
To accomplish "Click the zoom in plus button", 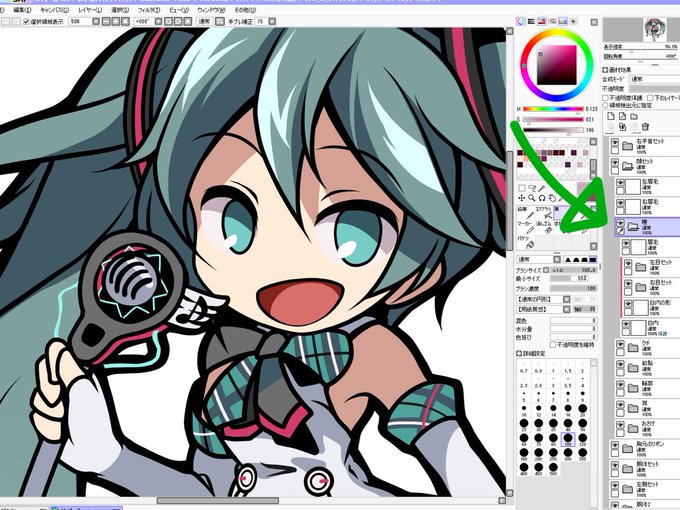I will click(x=116, y=21).
